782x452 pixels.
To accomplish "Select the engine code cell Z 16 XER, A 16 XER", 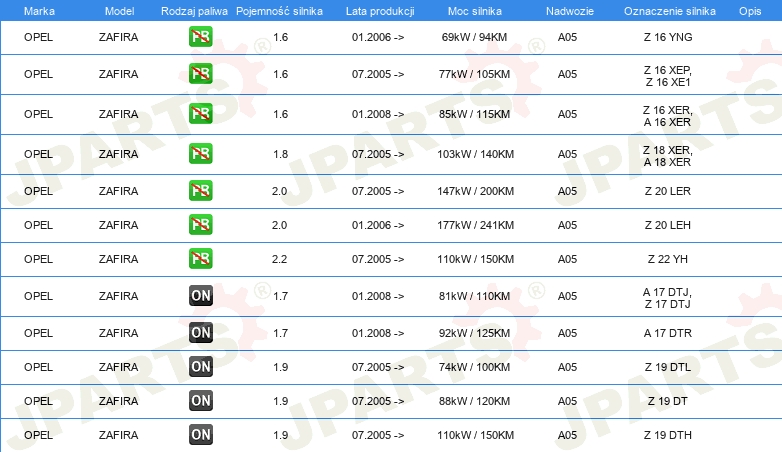I will [668, 116].
